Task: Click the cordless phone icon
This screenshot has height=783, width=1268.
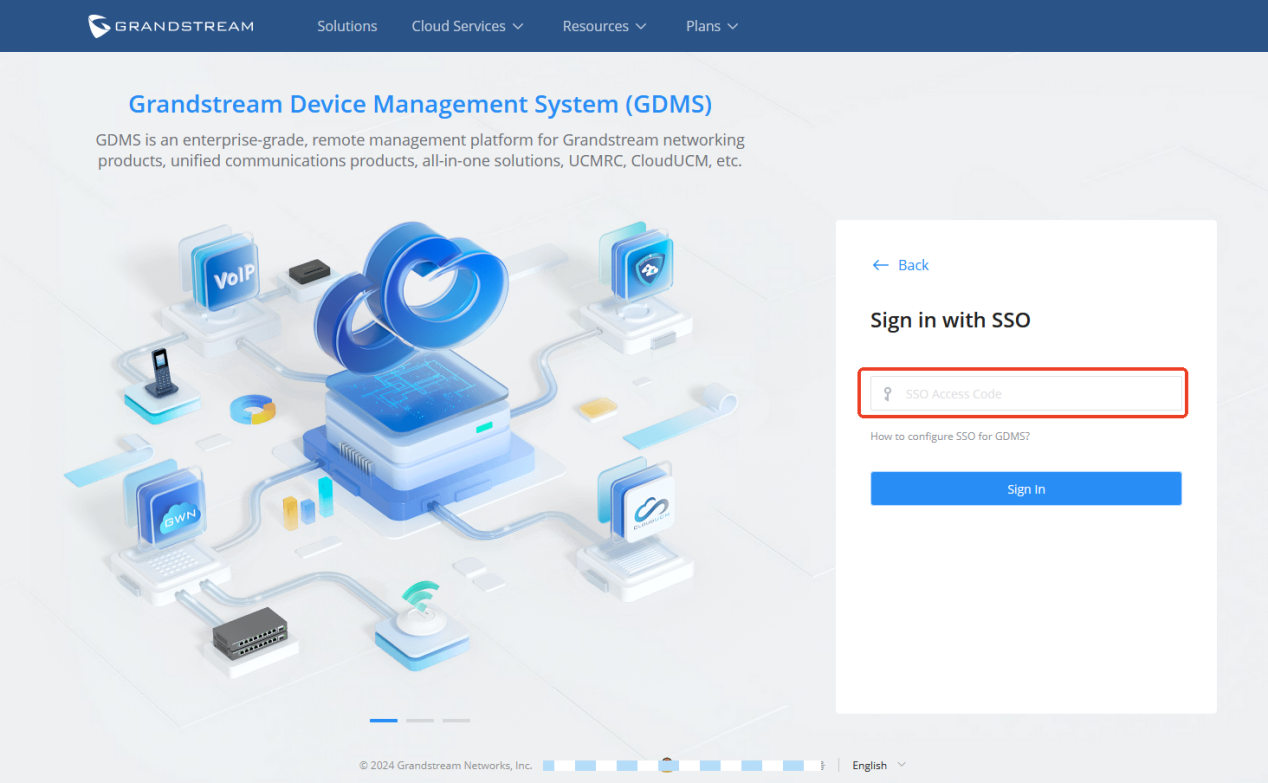Action: (x=160, y=372)
